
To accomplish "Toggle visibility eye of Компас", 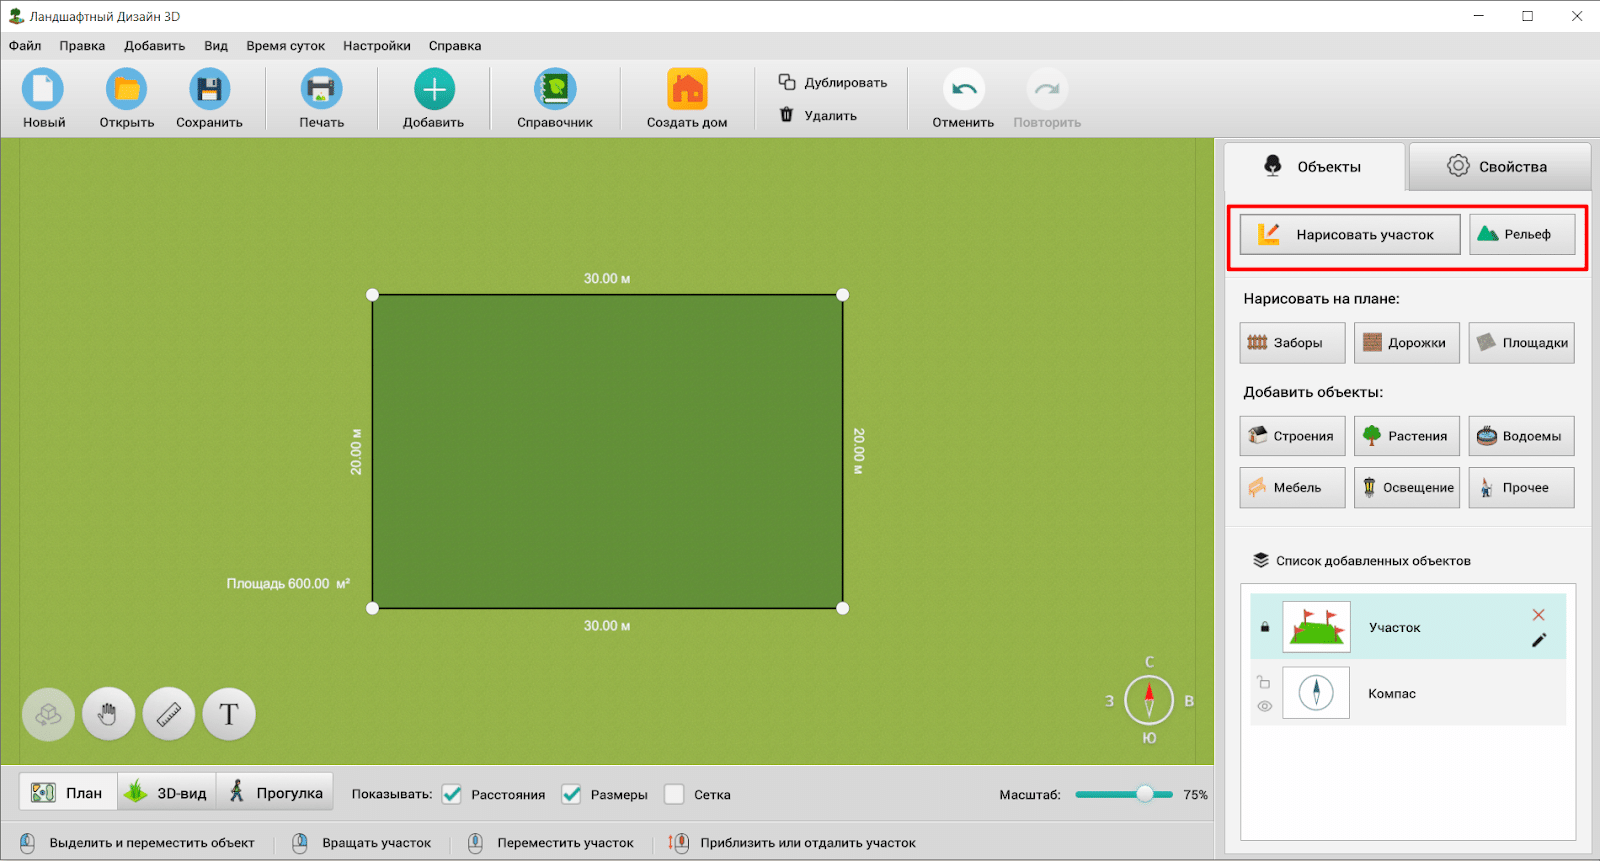I will [1264, 706].
